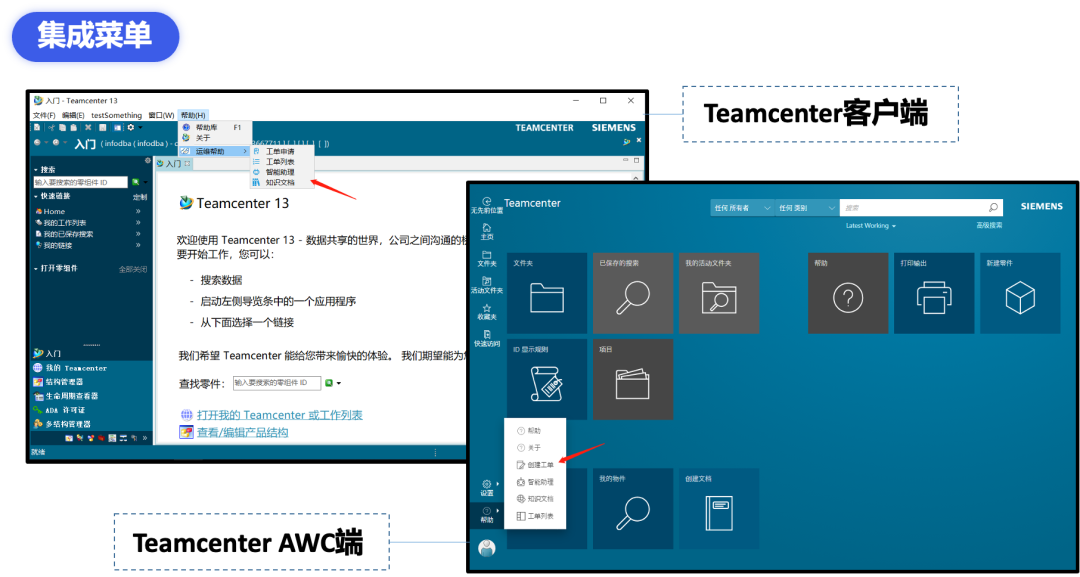
Task: Click the 帮助 question mark tile
Action: coord(848,292)
